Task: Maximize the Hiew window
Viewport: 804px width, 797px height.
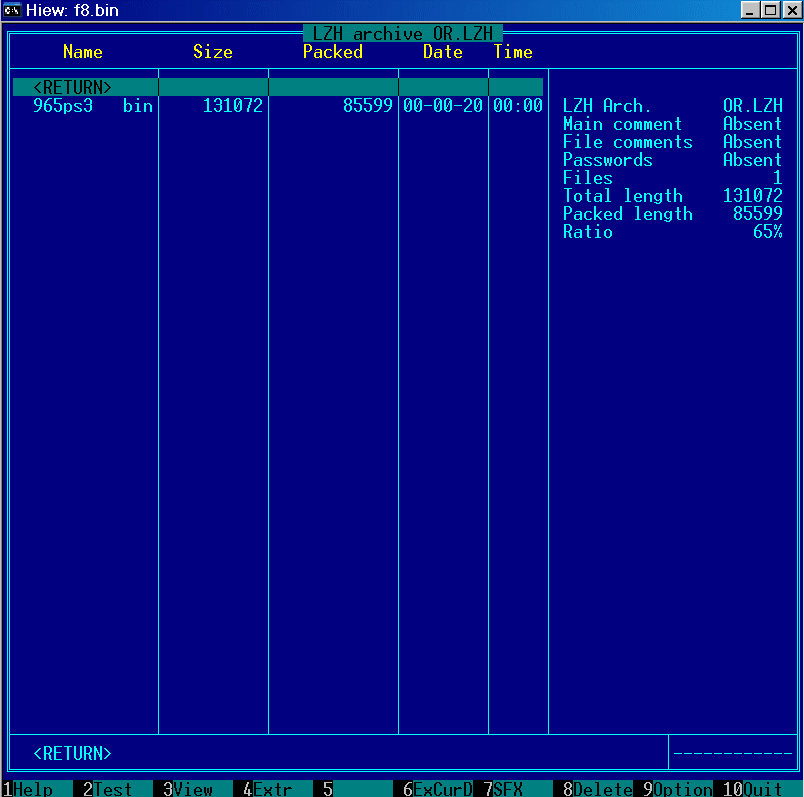Action: tap(769, 10)
